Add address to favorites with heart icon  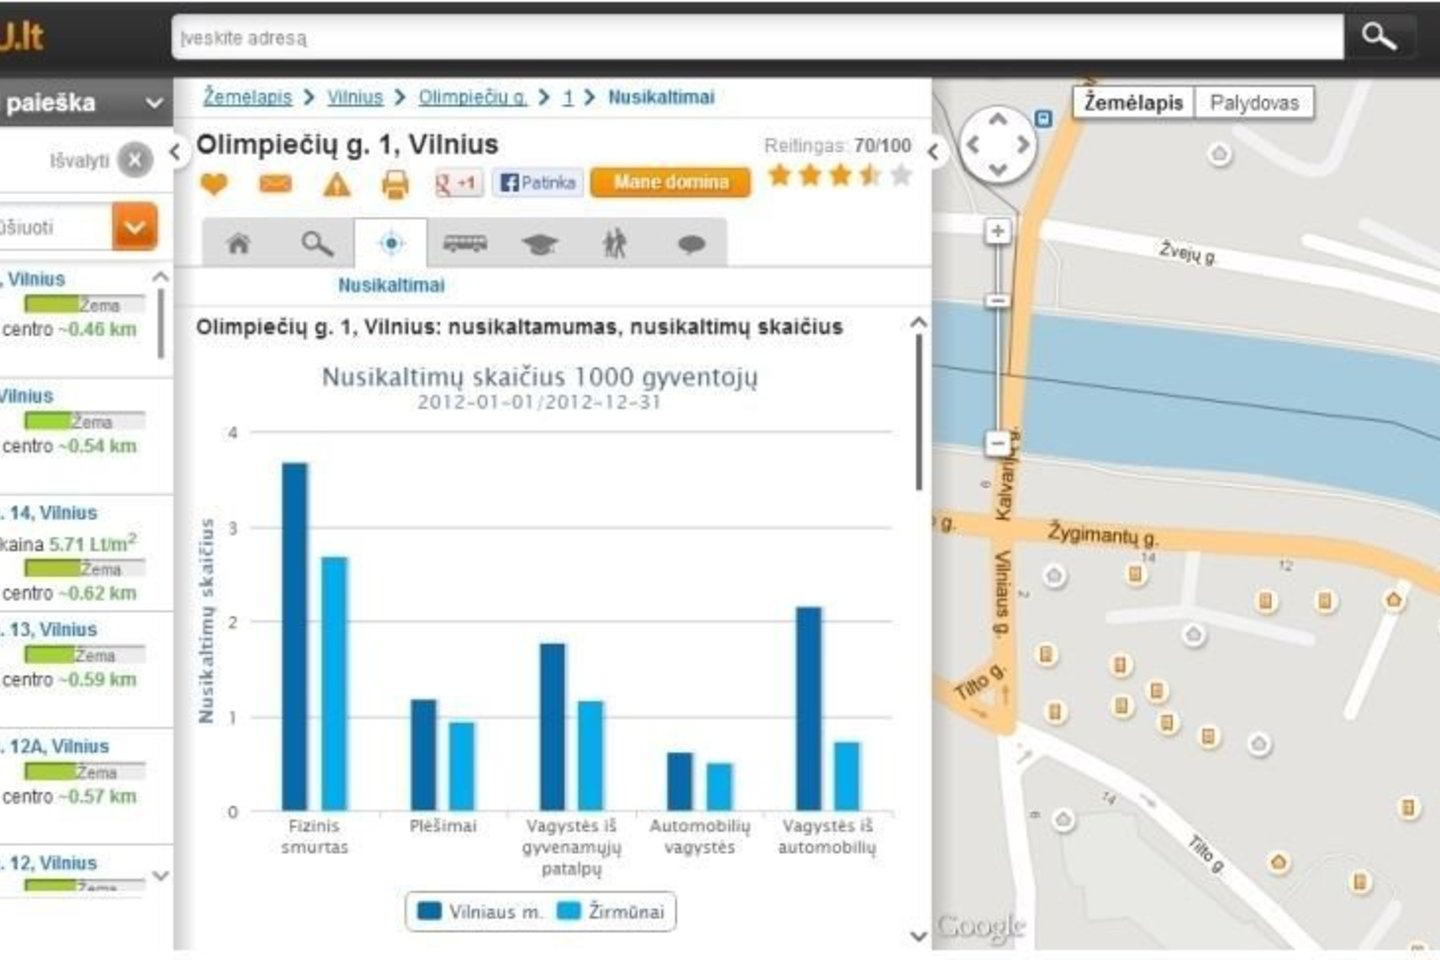point(214,184)
